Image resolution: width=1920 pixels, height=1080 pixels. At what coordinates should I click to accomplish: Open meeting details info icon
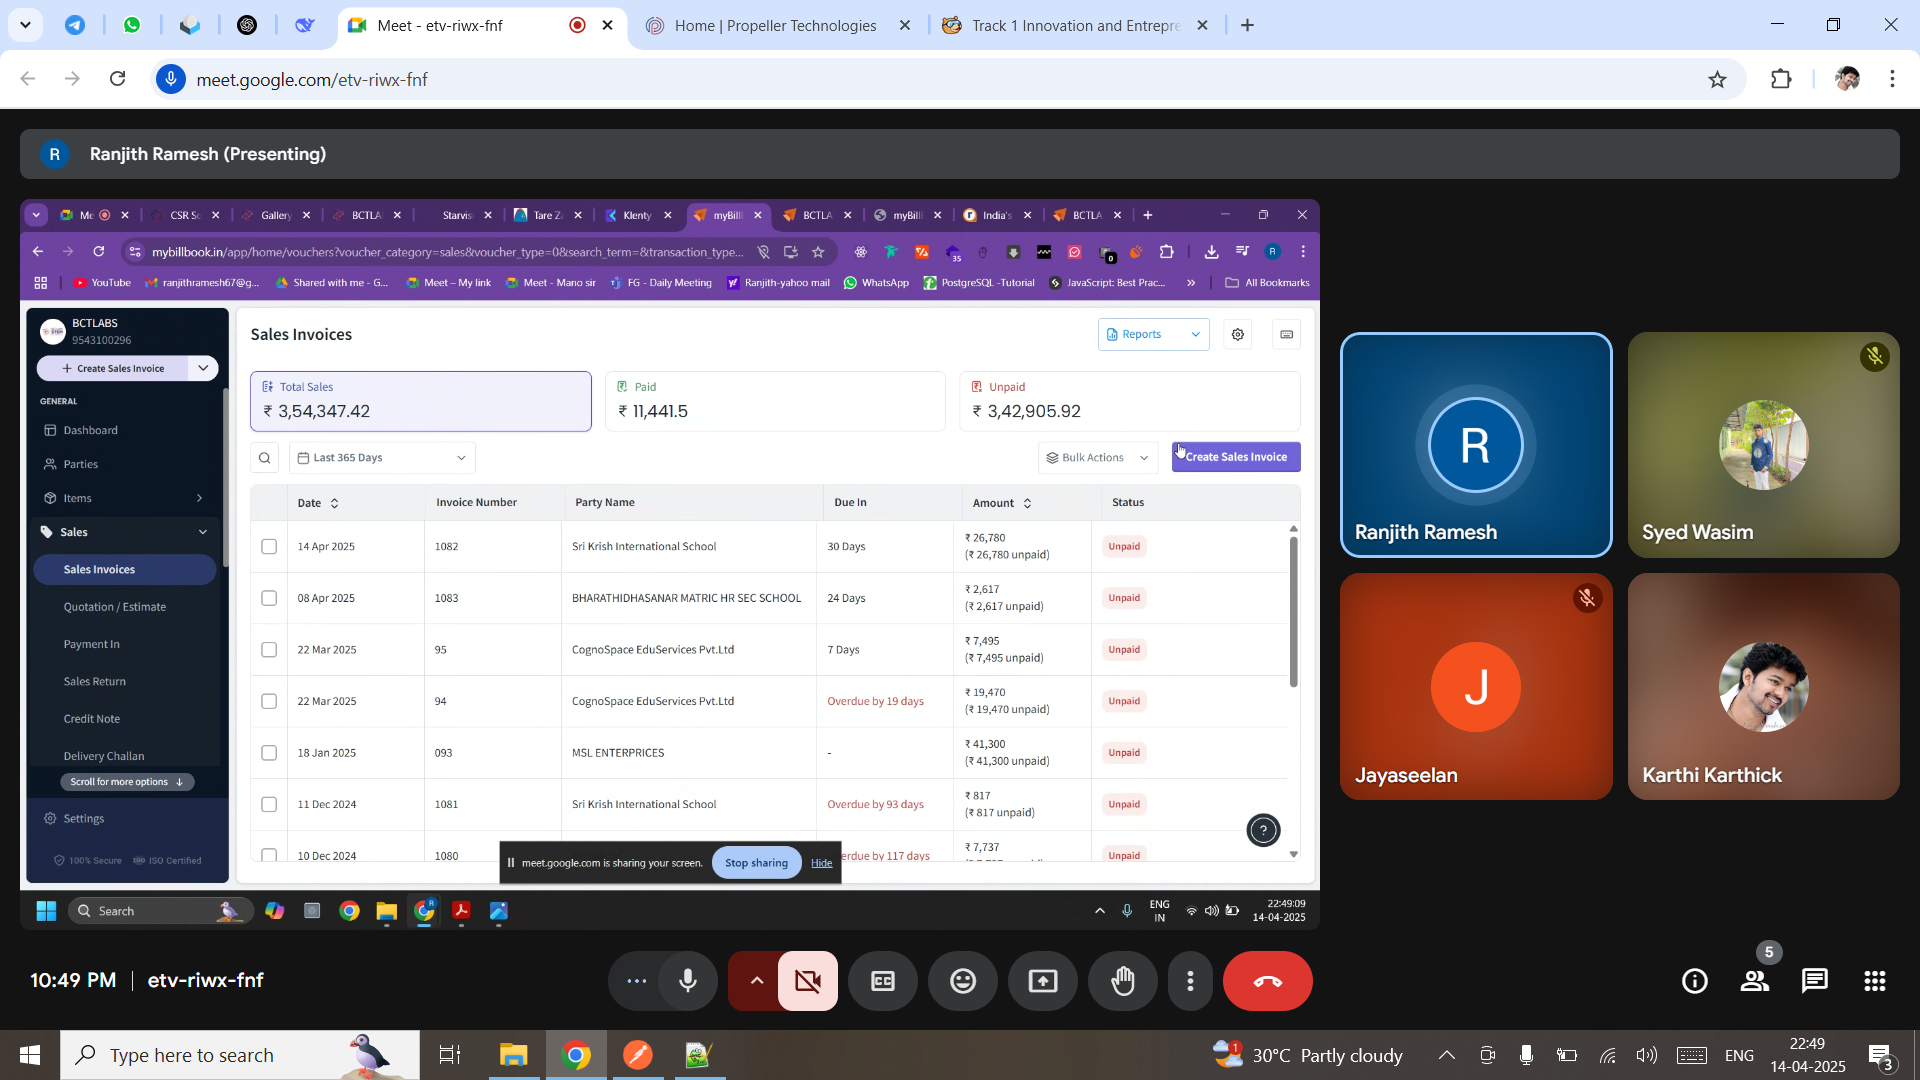[x=1695, y=981]
